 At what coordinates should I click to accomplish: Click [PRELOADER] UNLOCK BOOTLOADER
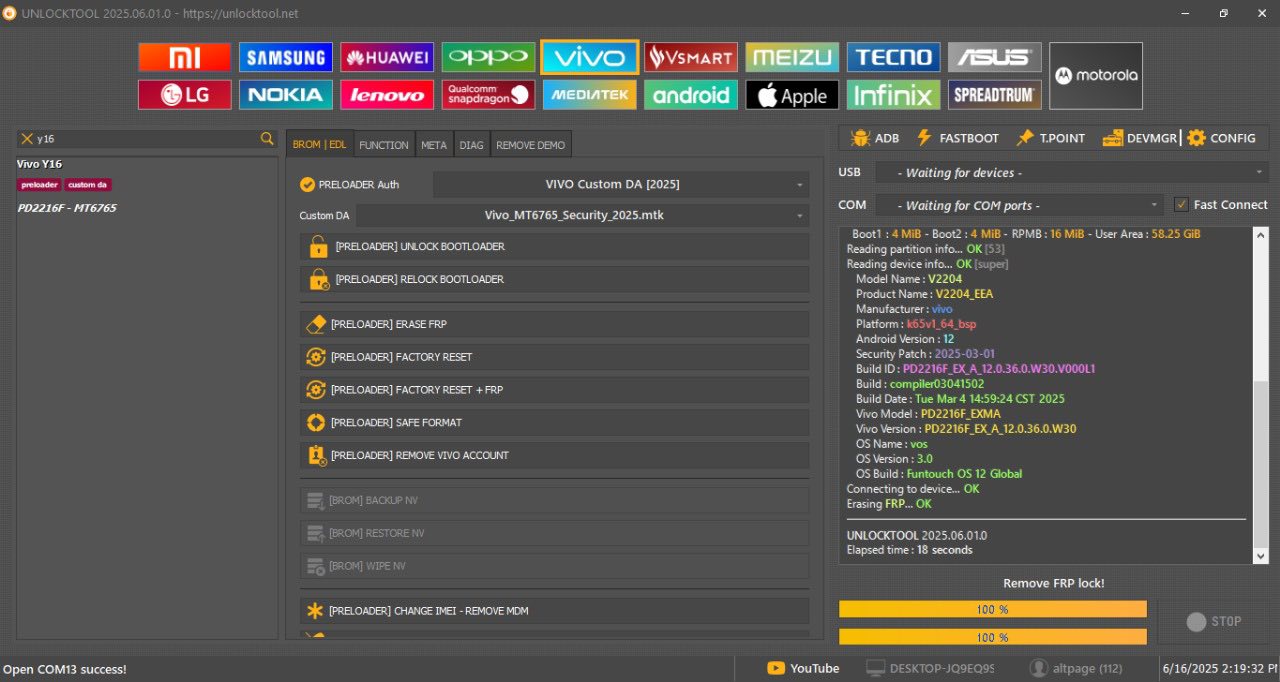point(555,246)
